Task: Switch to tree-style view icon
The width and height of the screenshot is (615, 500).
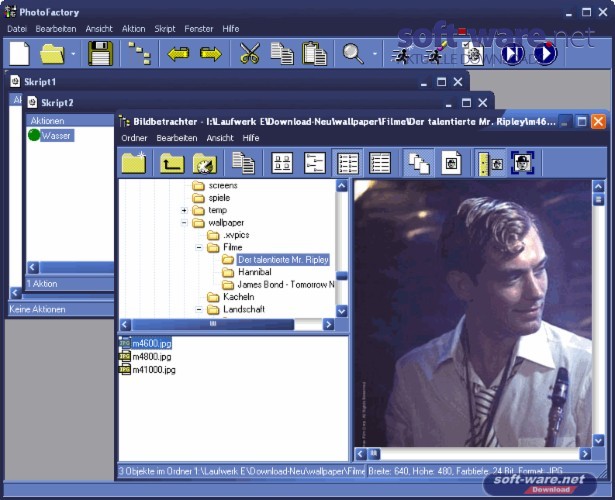Action: tap(315, 163)
